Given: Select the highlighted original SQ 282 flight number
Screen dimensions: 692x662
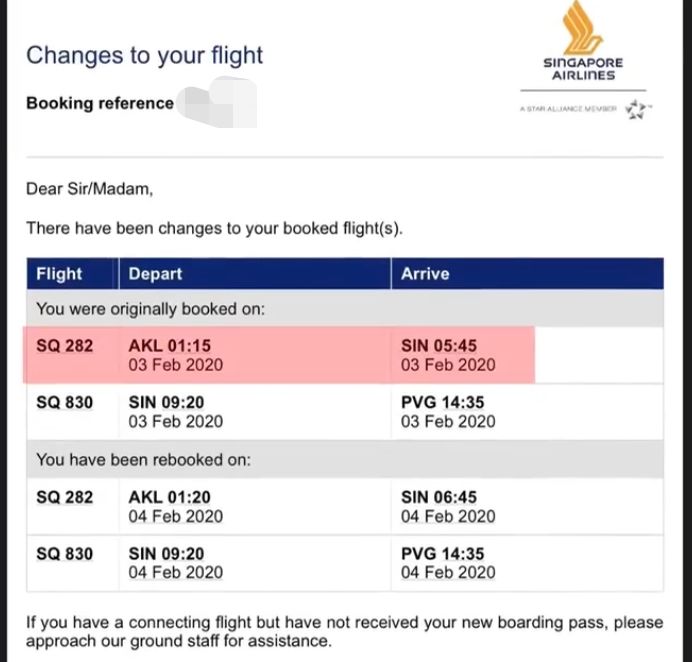Looking at the screenshot, I should point(64,346).
